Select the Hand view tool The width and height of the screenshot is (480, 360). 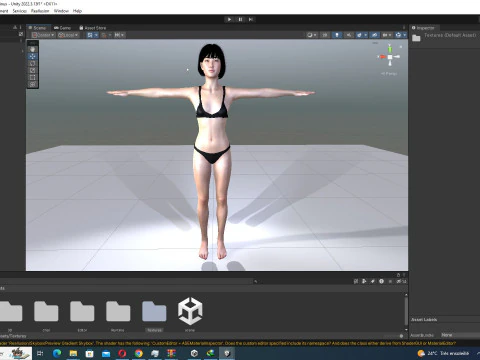(x=33, y=49)
